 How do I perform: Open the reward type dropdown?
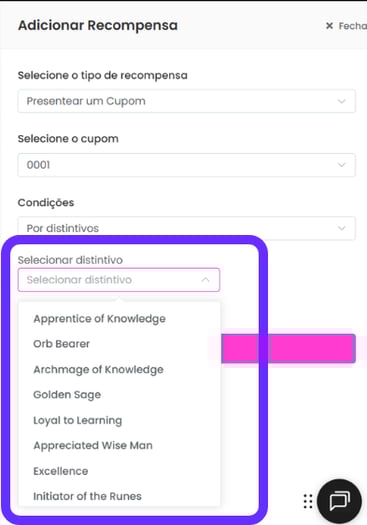tap(187, 101)
